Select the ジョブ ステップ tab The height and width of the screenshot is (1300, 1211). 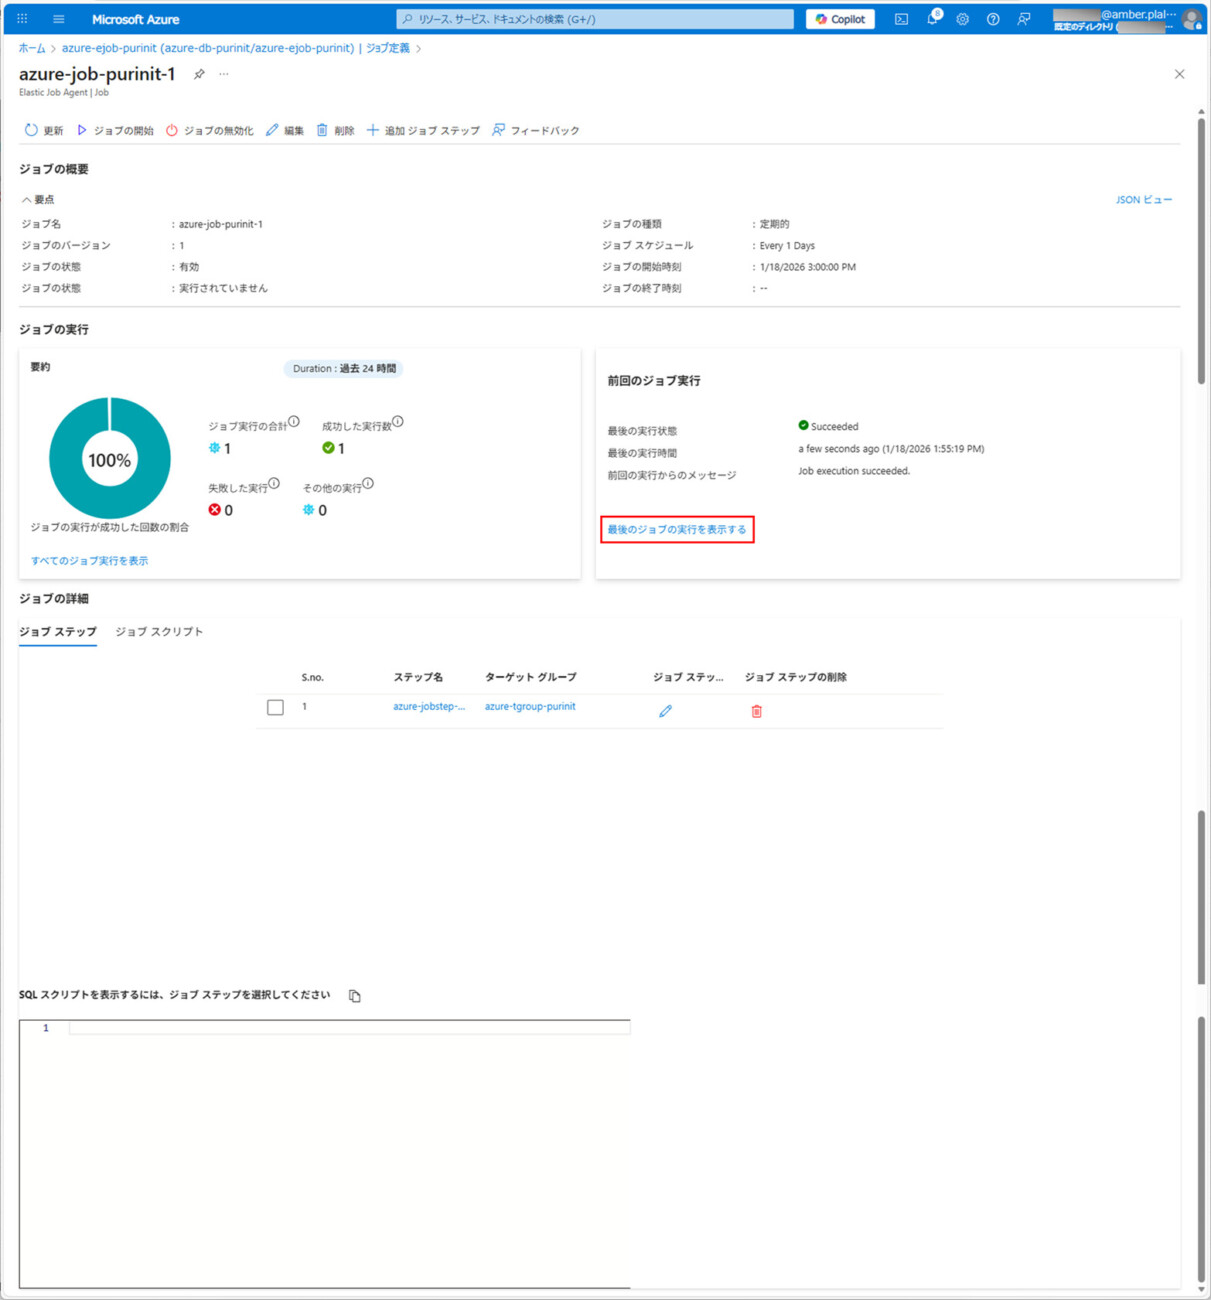pyautogui.click(x=58, y=632)
